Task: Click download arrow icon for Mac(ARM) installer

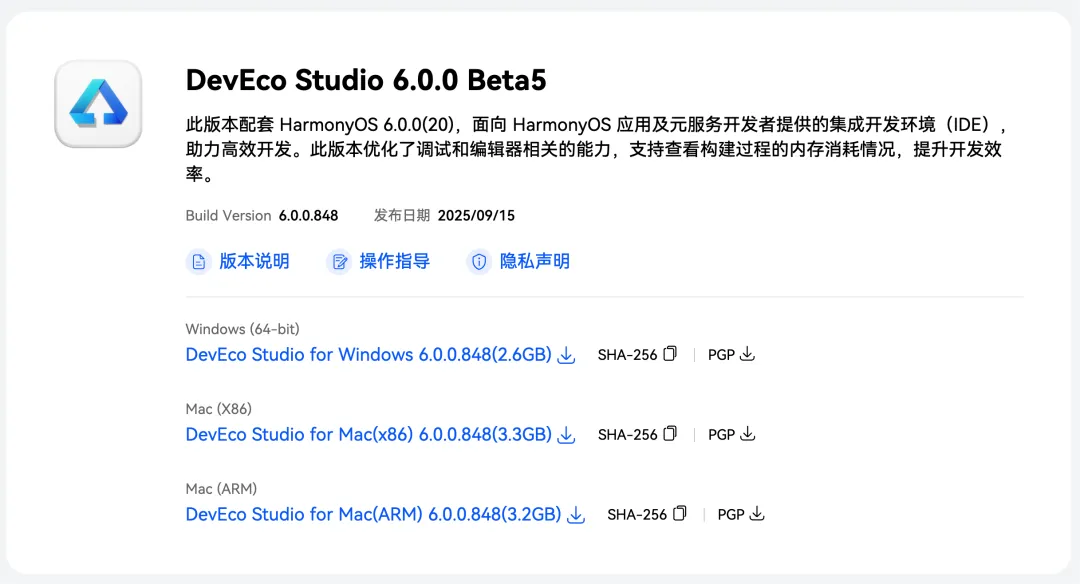Action: coord(576,515)
